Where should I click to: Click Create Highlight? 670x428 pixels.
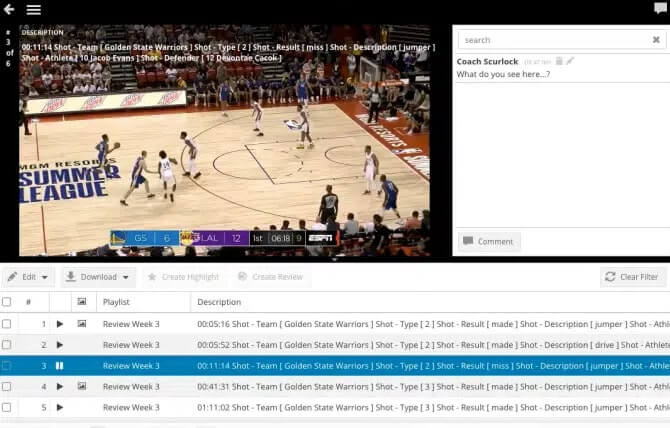[183, 277]
